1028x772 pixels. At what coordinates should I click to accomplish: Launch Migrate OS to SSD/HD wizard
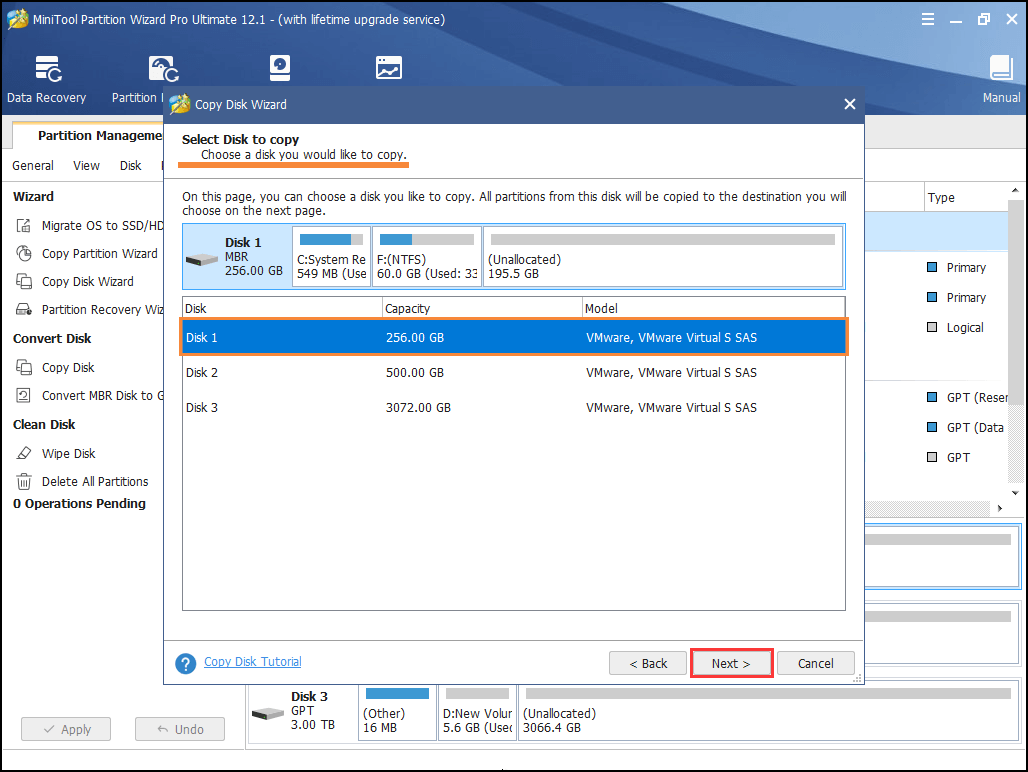[89, 225]
